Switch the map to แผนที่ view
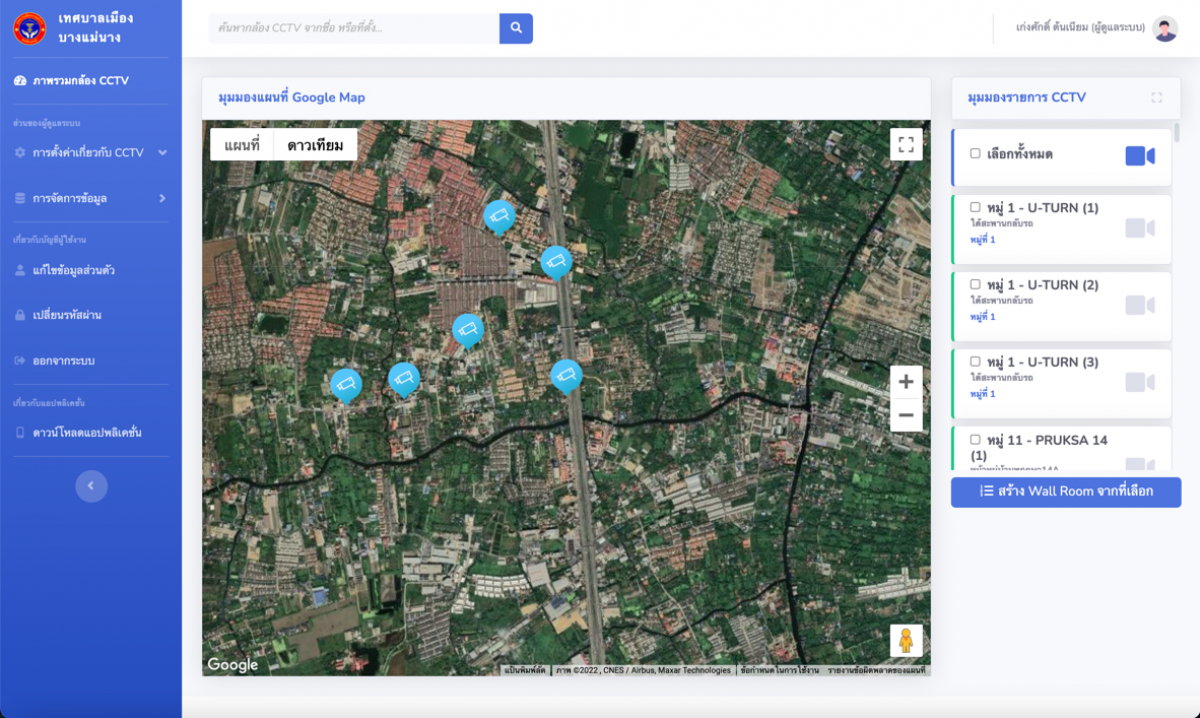This screenshot has height=718, width=1200. coord(242,145)
